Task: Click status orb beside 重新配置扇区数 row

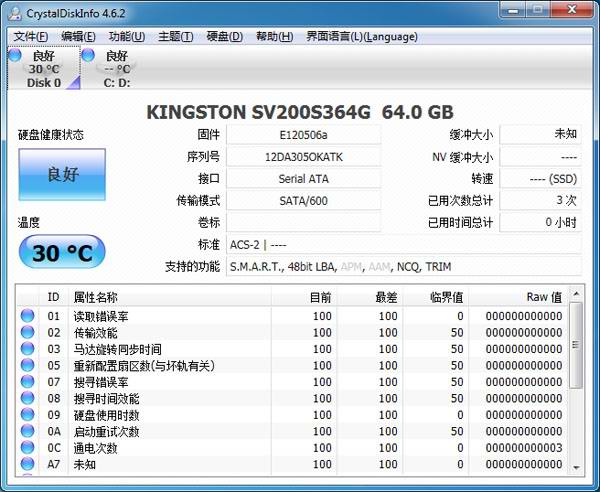Action: (27, 366)
